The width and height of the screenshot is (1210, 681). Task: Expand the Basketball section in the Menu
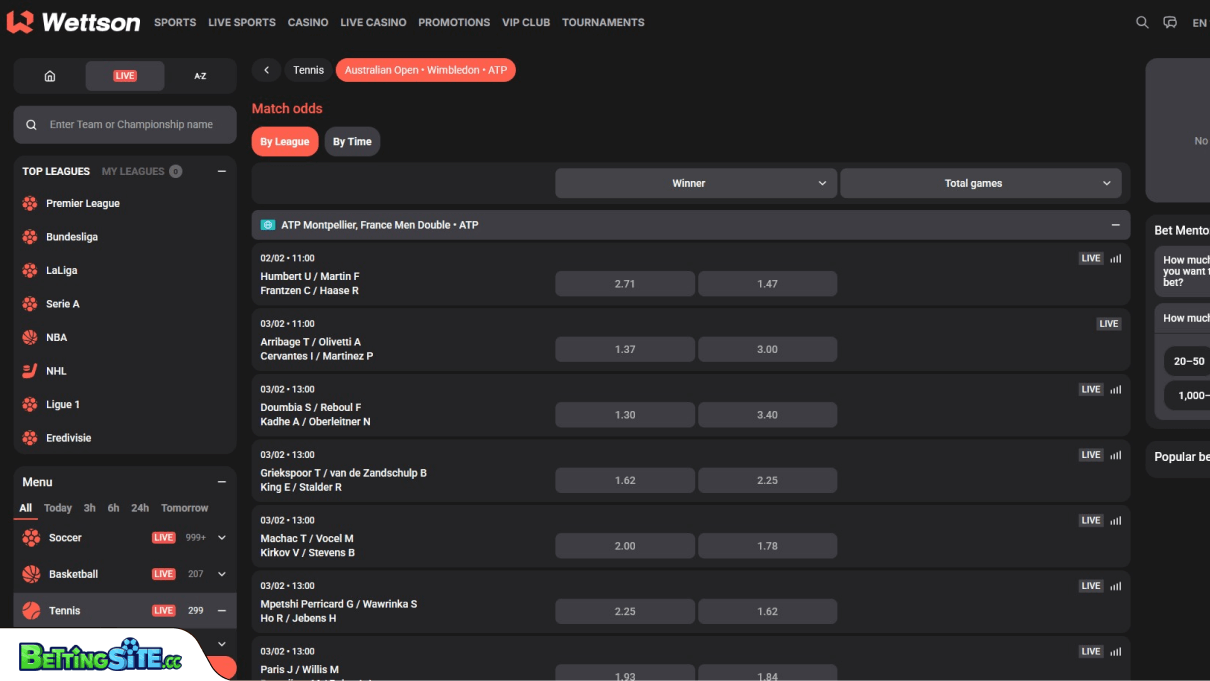[x=220, y=573]
